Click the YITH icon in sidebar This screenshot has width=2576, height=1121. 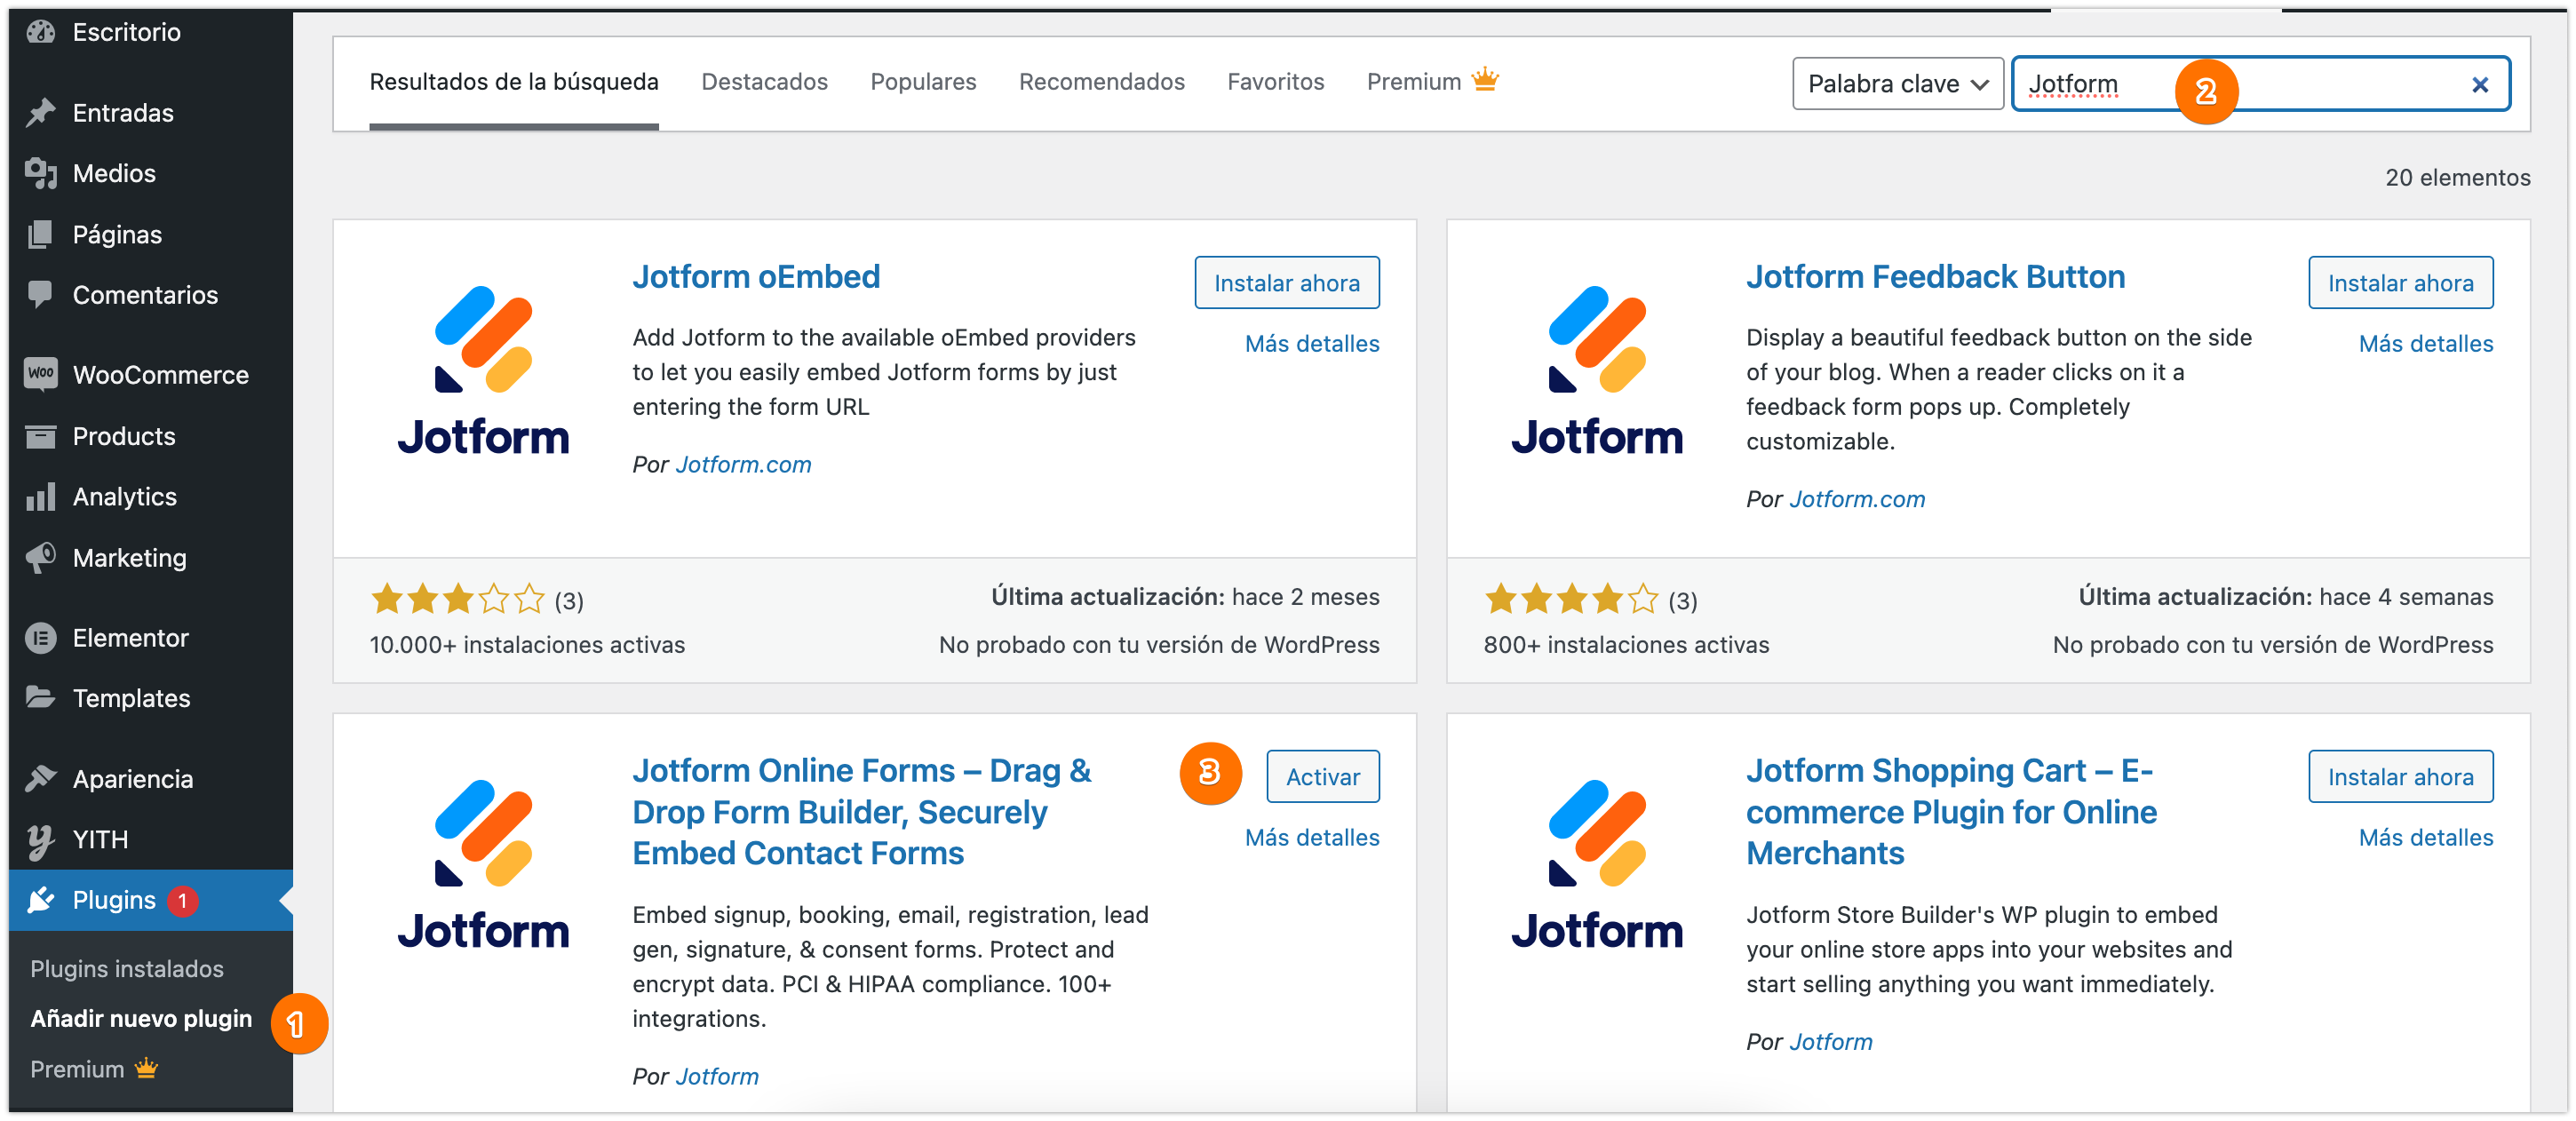click(41, 840)
